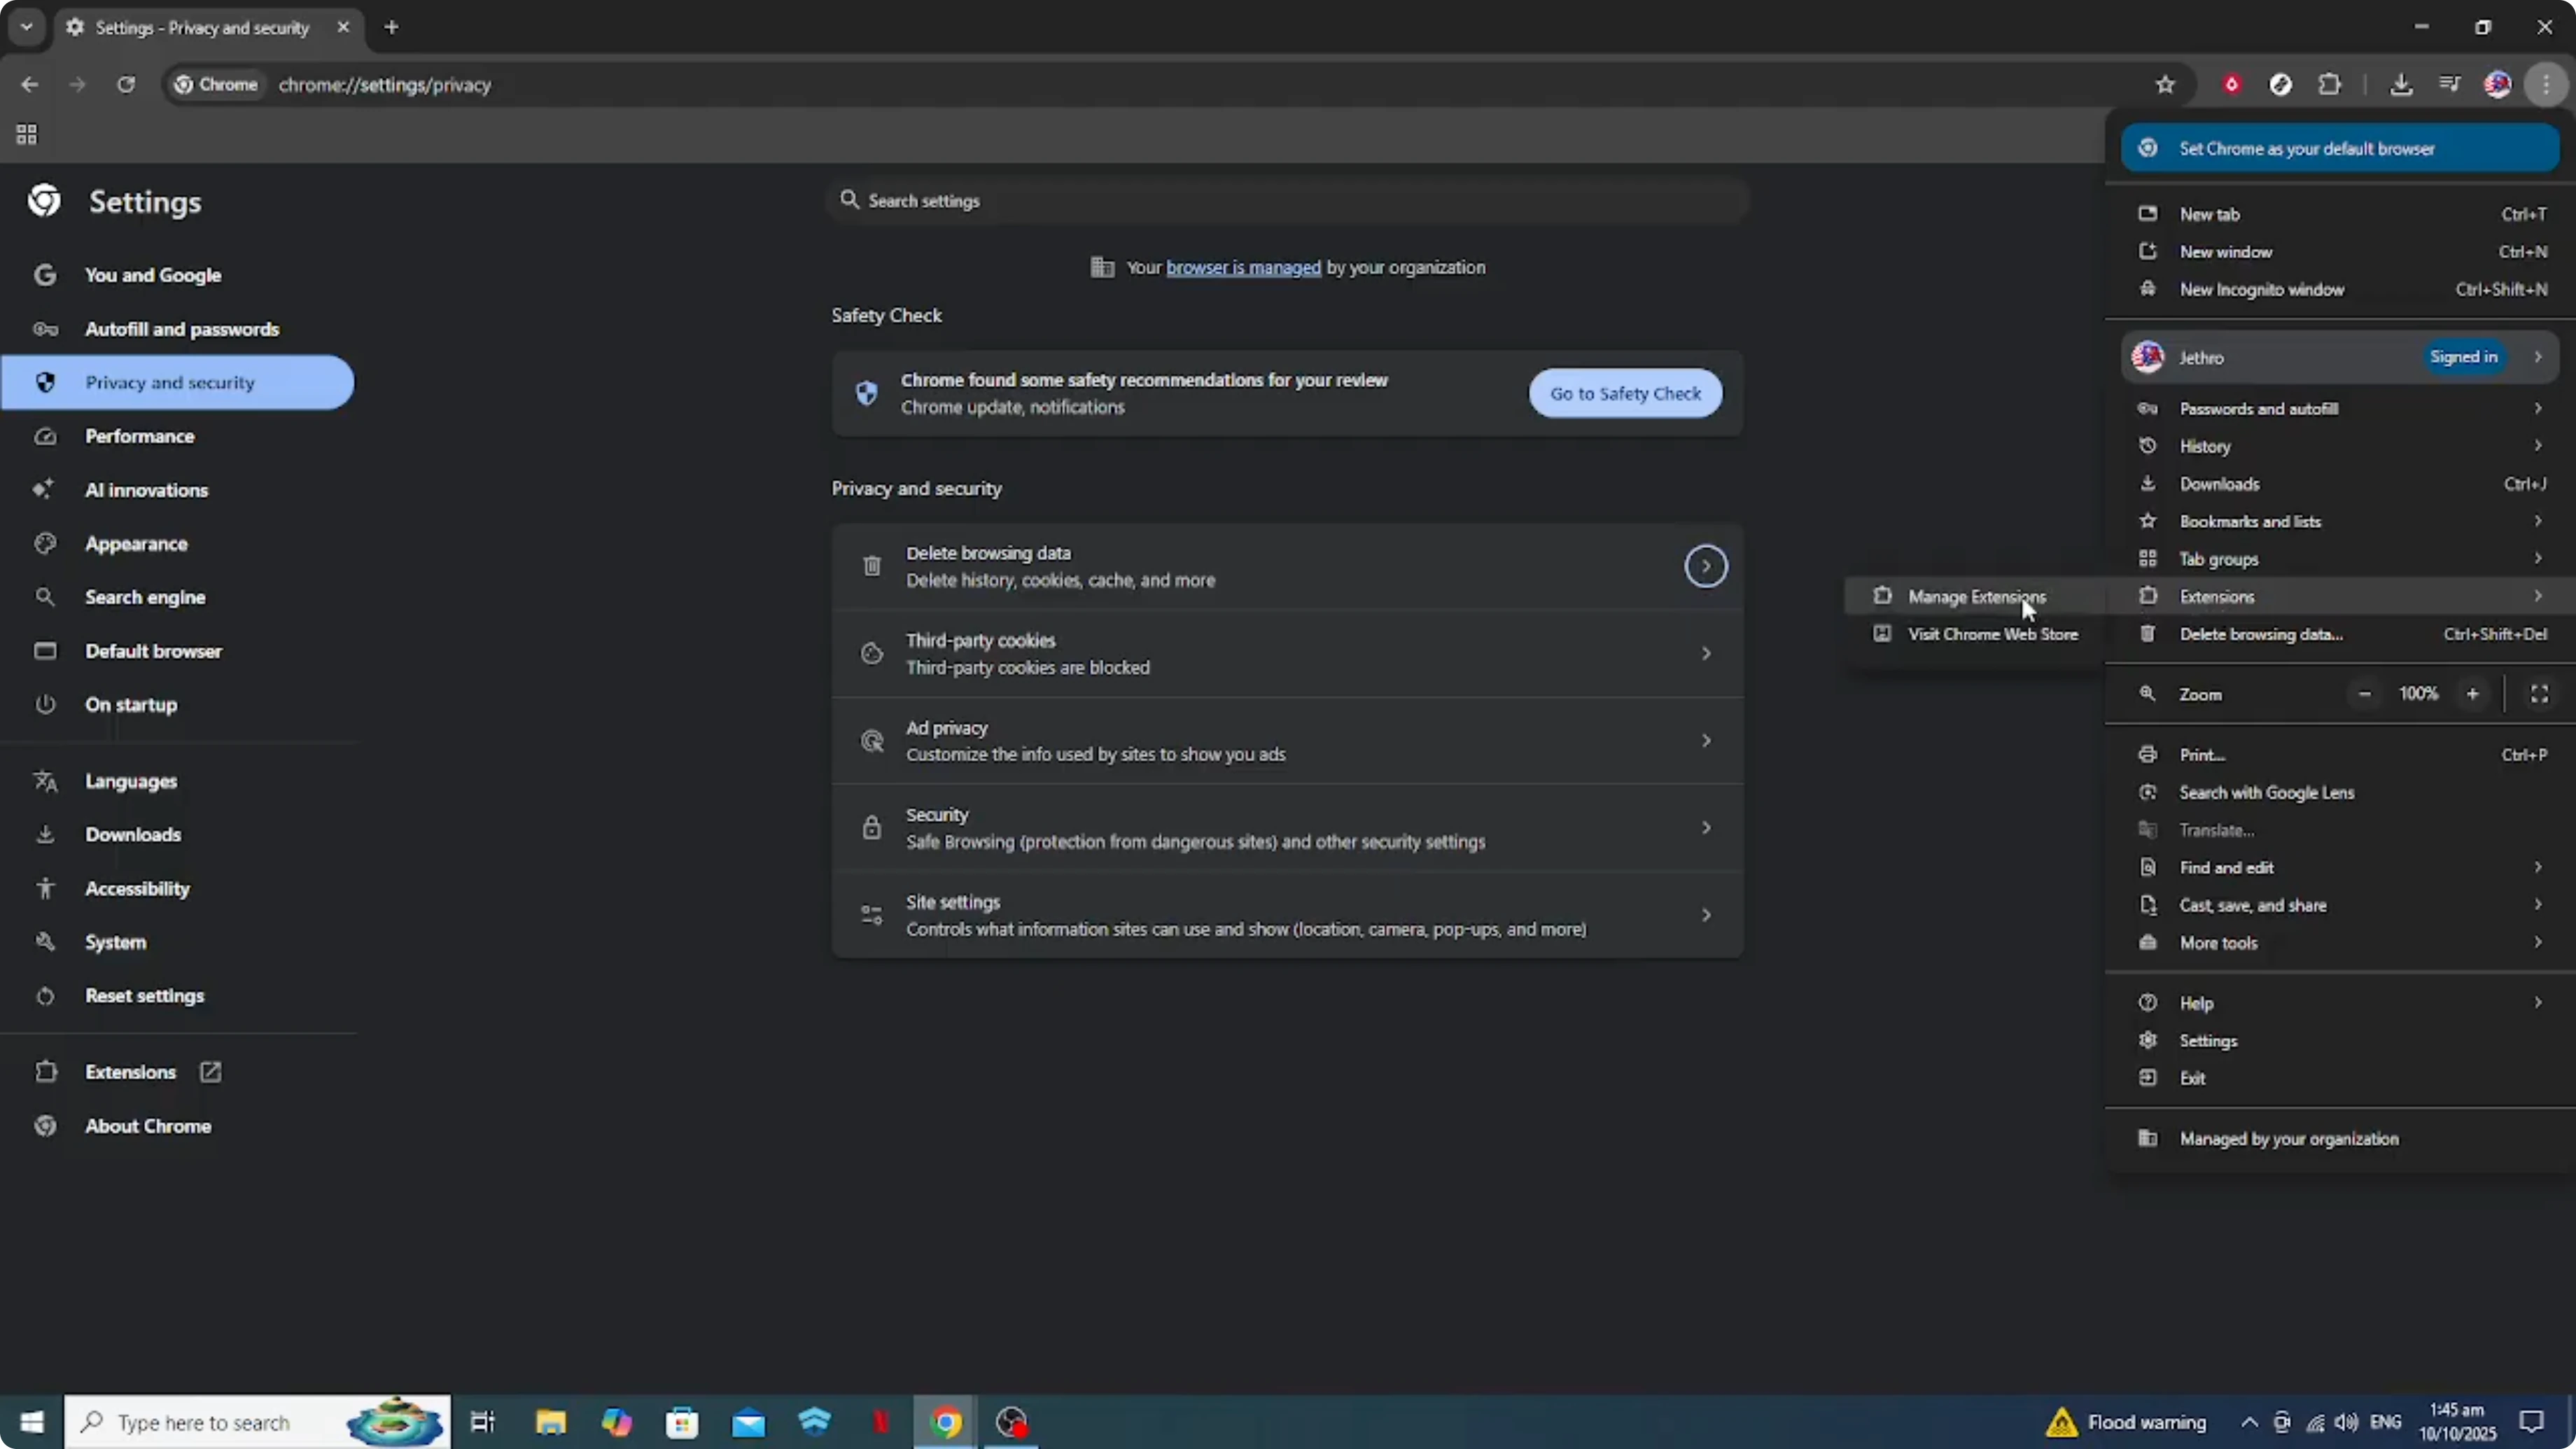2576x1449 pixels.
Task: Open the media controls toolbar icon
Action: pyautogui.click(x=2450, y=84)
